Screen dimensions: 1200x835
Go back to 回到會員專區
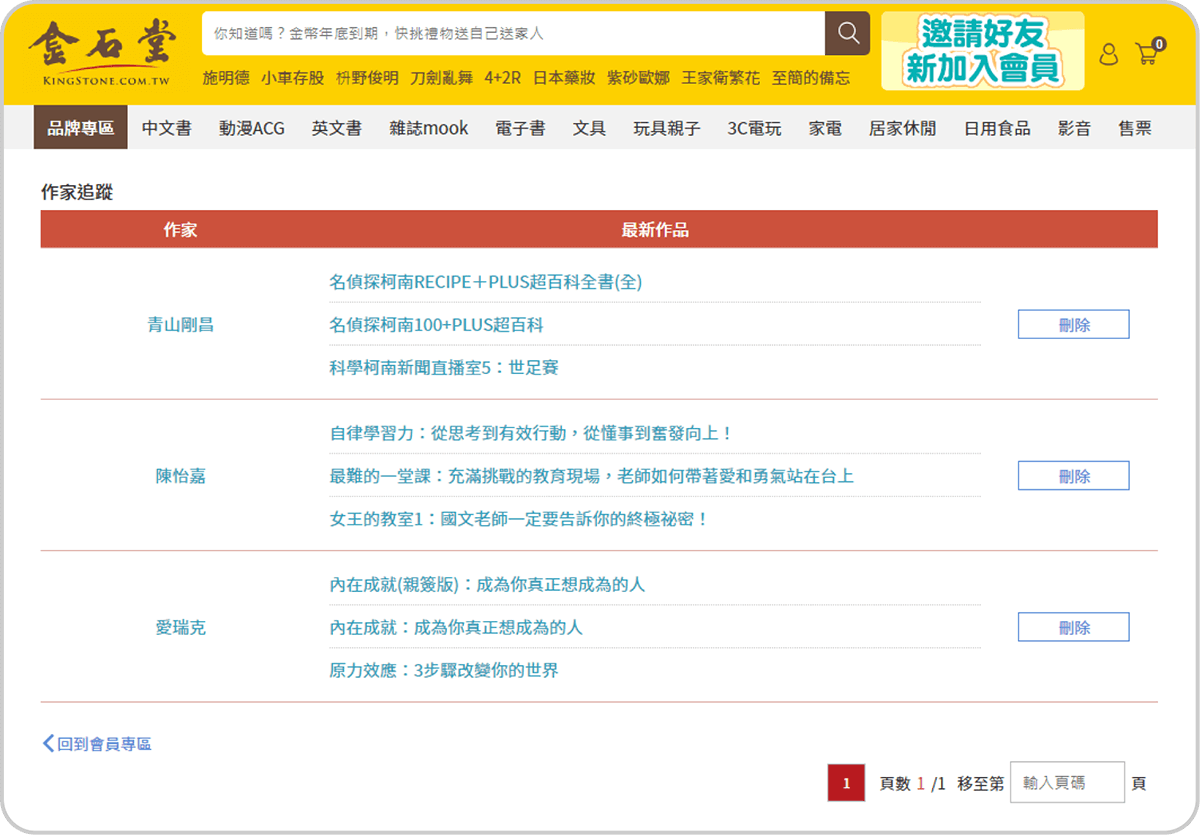coord(97,744)
